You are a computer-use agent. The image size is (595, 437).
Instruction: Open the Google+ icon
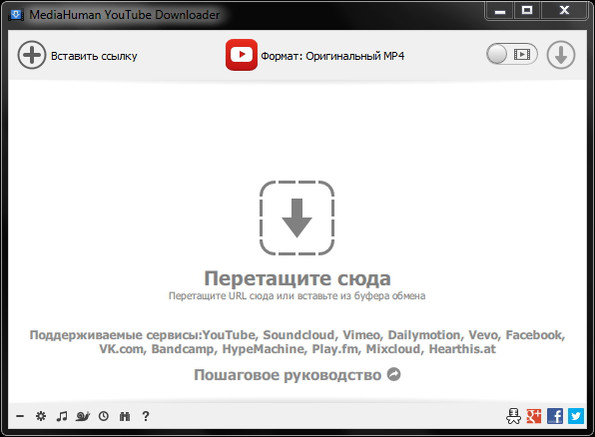[x=534, y=416]
